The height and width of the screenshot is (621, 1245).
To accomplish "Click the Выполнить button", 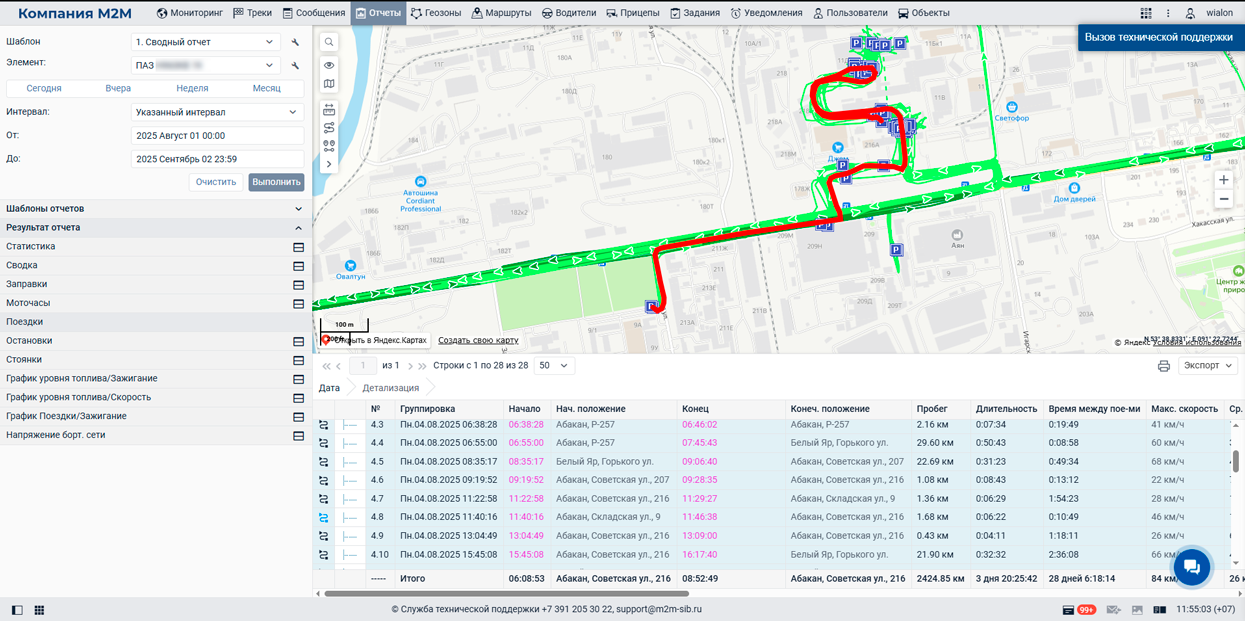I will pos(276,182).
